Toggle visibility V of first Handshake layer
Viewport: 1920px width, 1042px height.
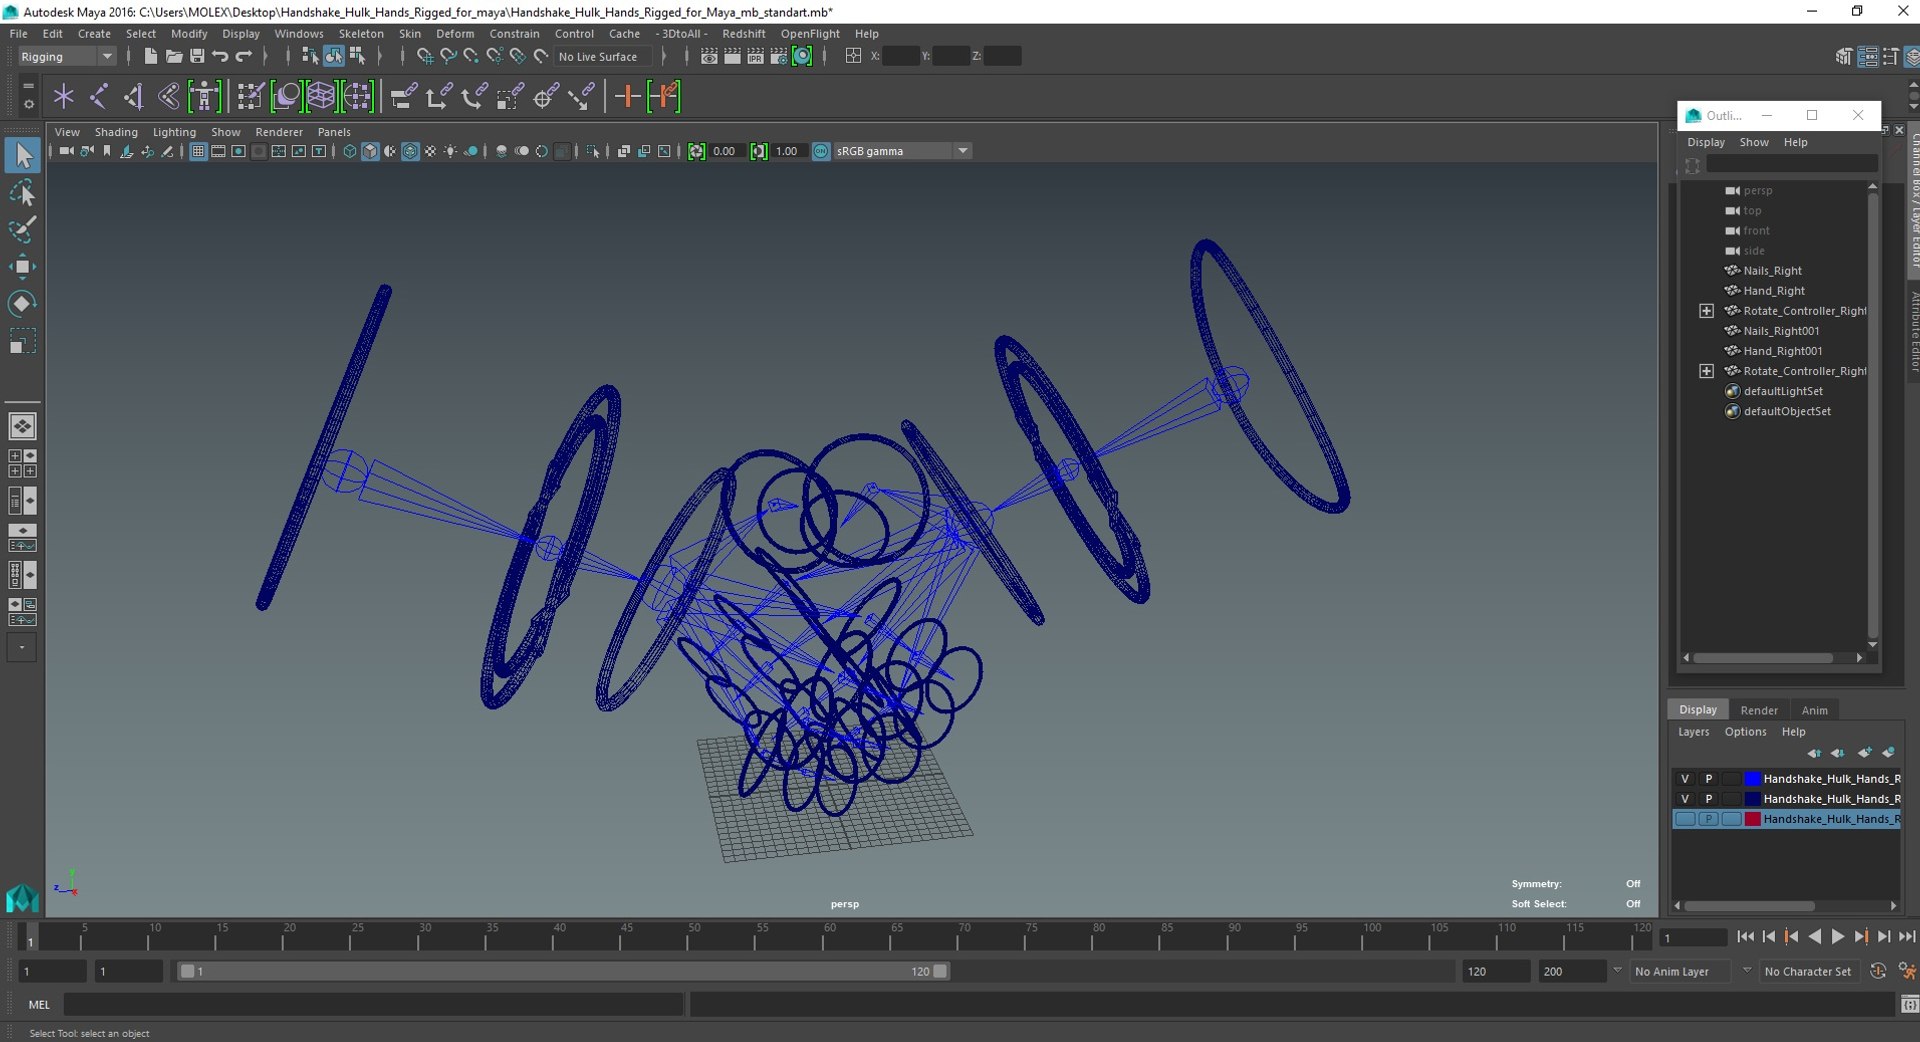[1685, 779]
